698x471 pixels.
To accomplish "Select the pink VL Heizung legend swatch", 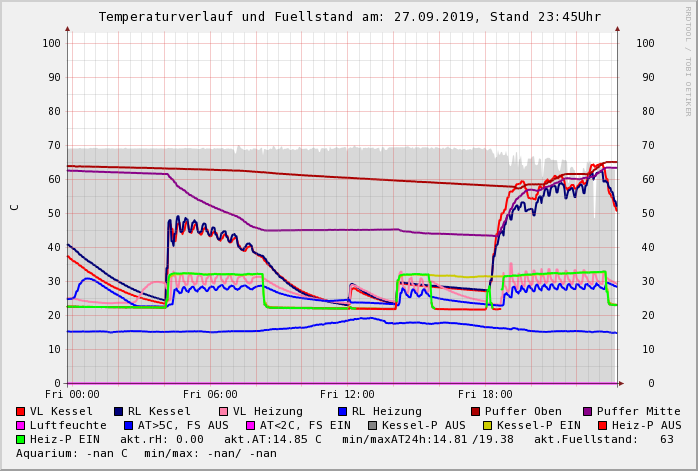I will click(223, 411).
